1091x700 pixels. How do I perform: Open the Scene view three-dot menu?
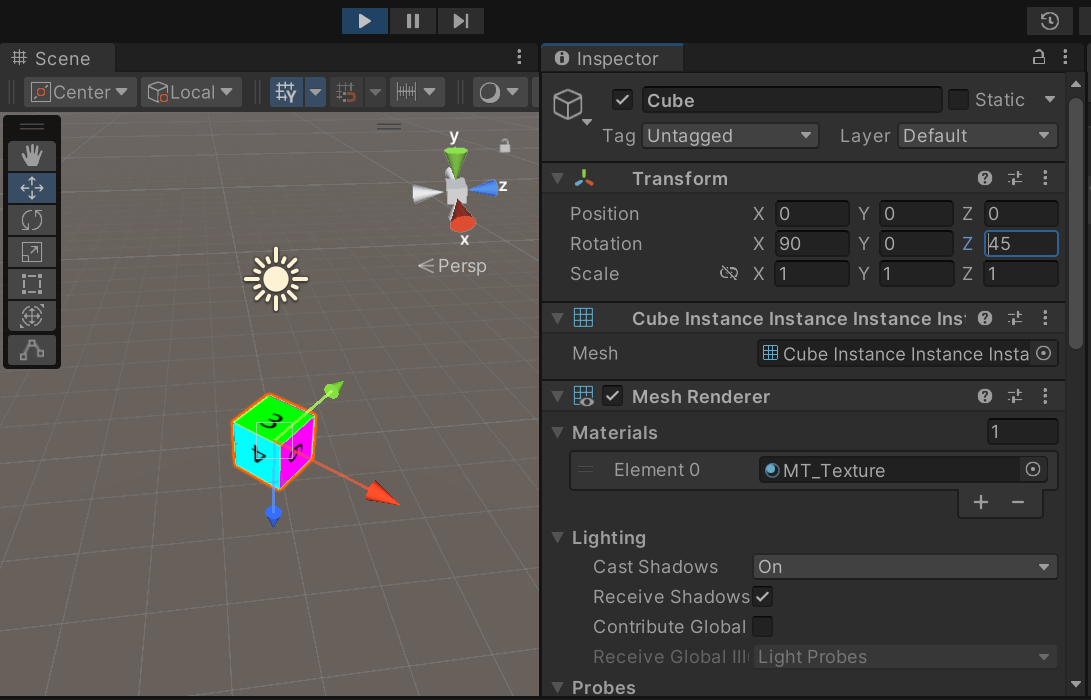519,57
